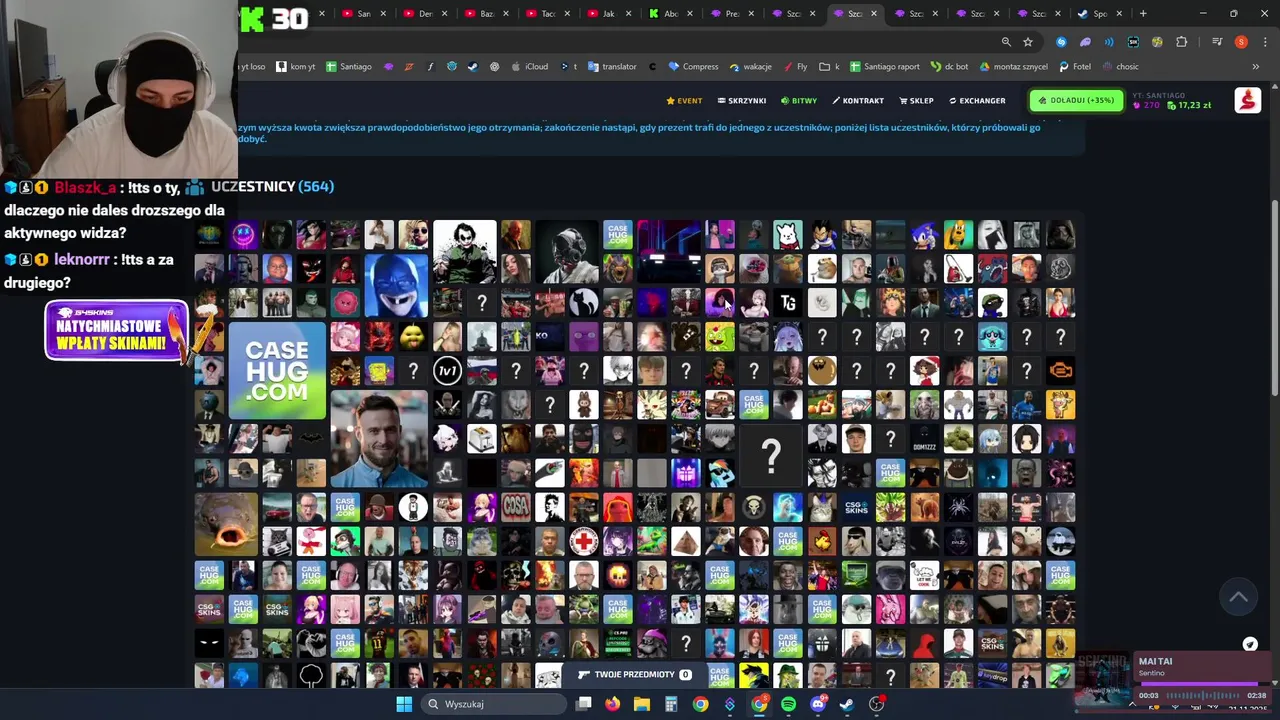Image resolution: width=1280 pixels, height=720 pixels.
Task: Click the purple smiley face avatar
Action: click(243, 235)
